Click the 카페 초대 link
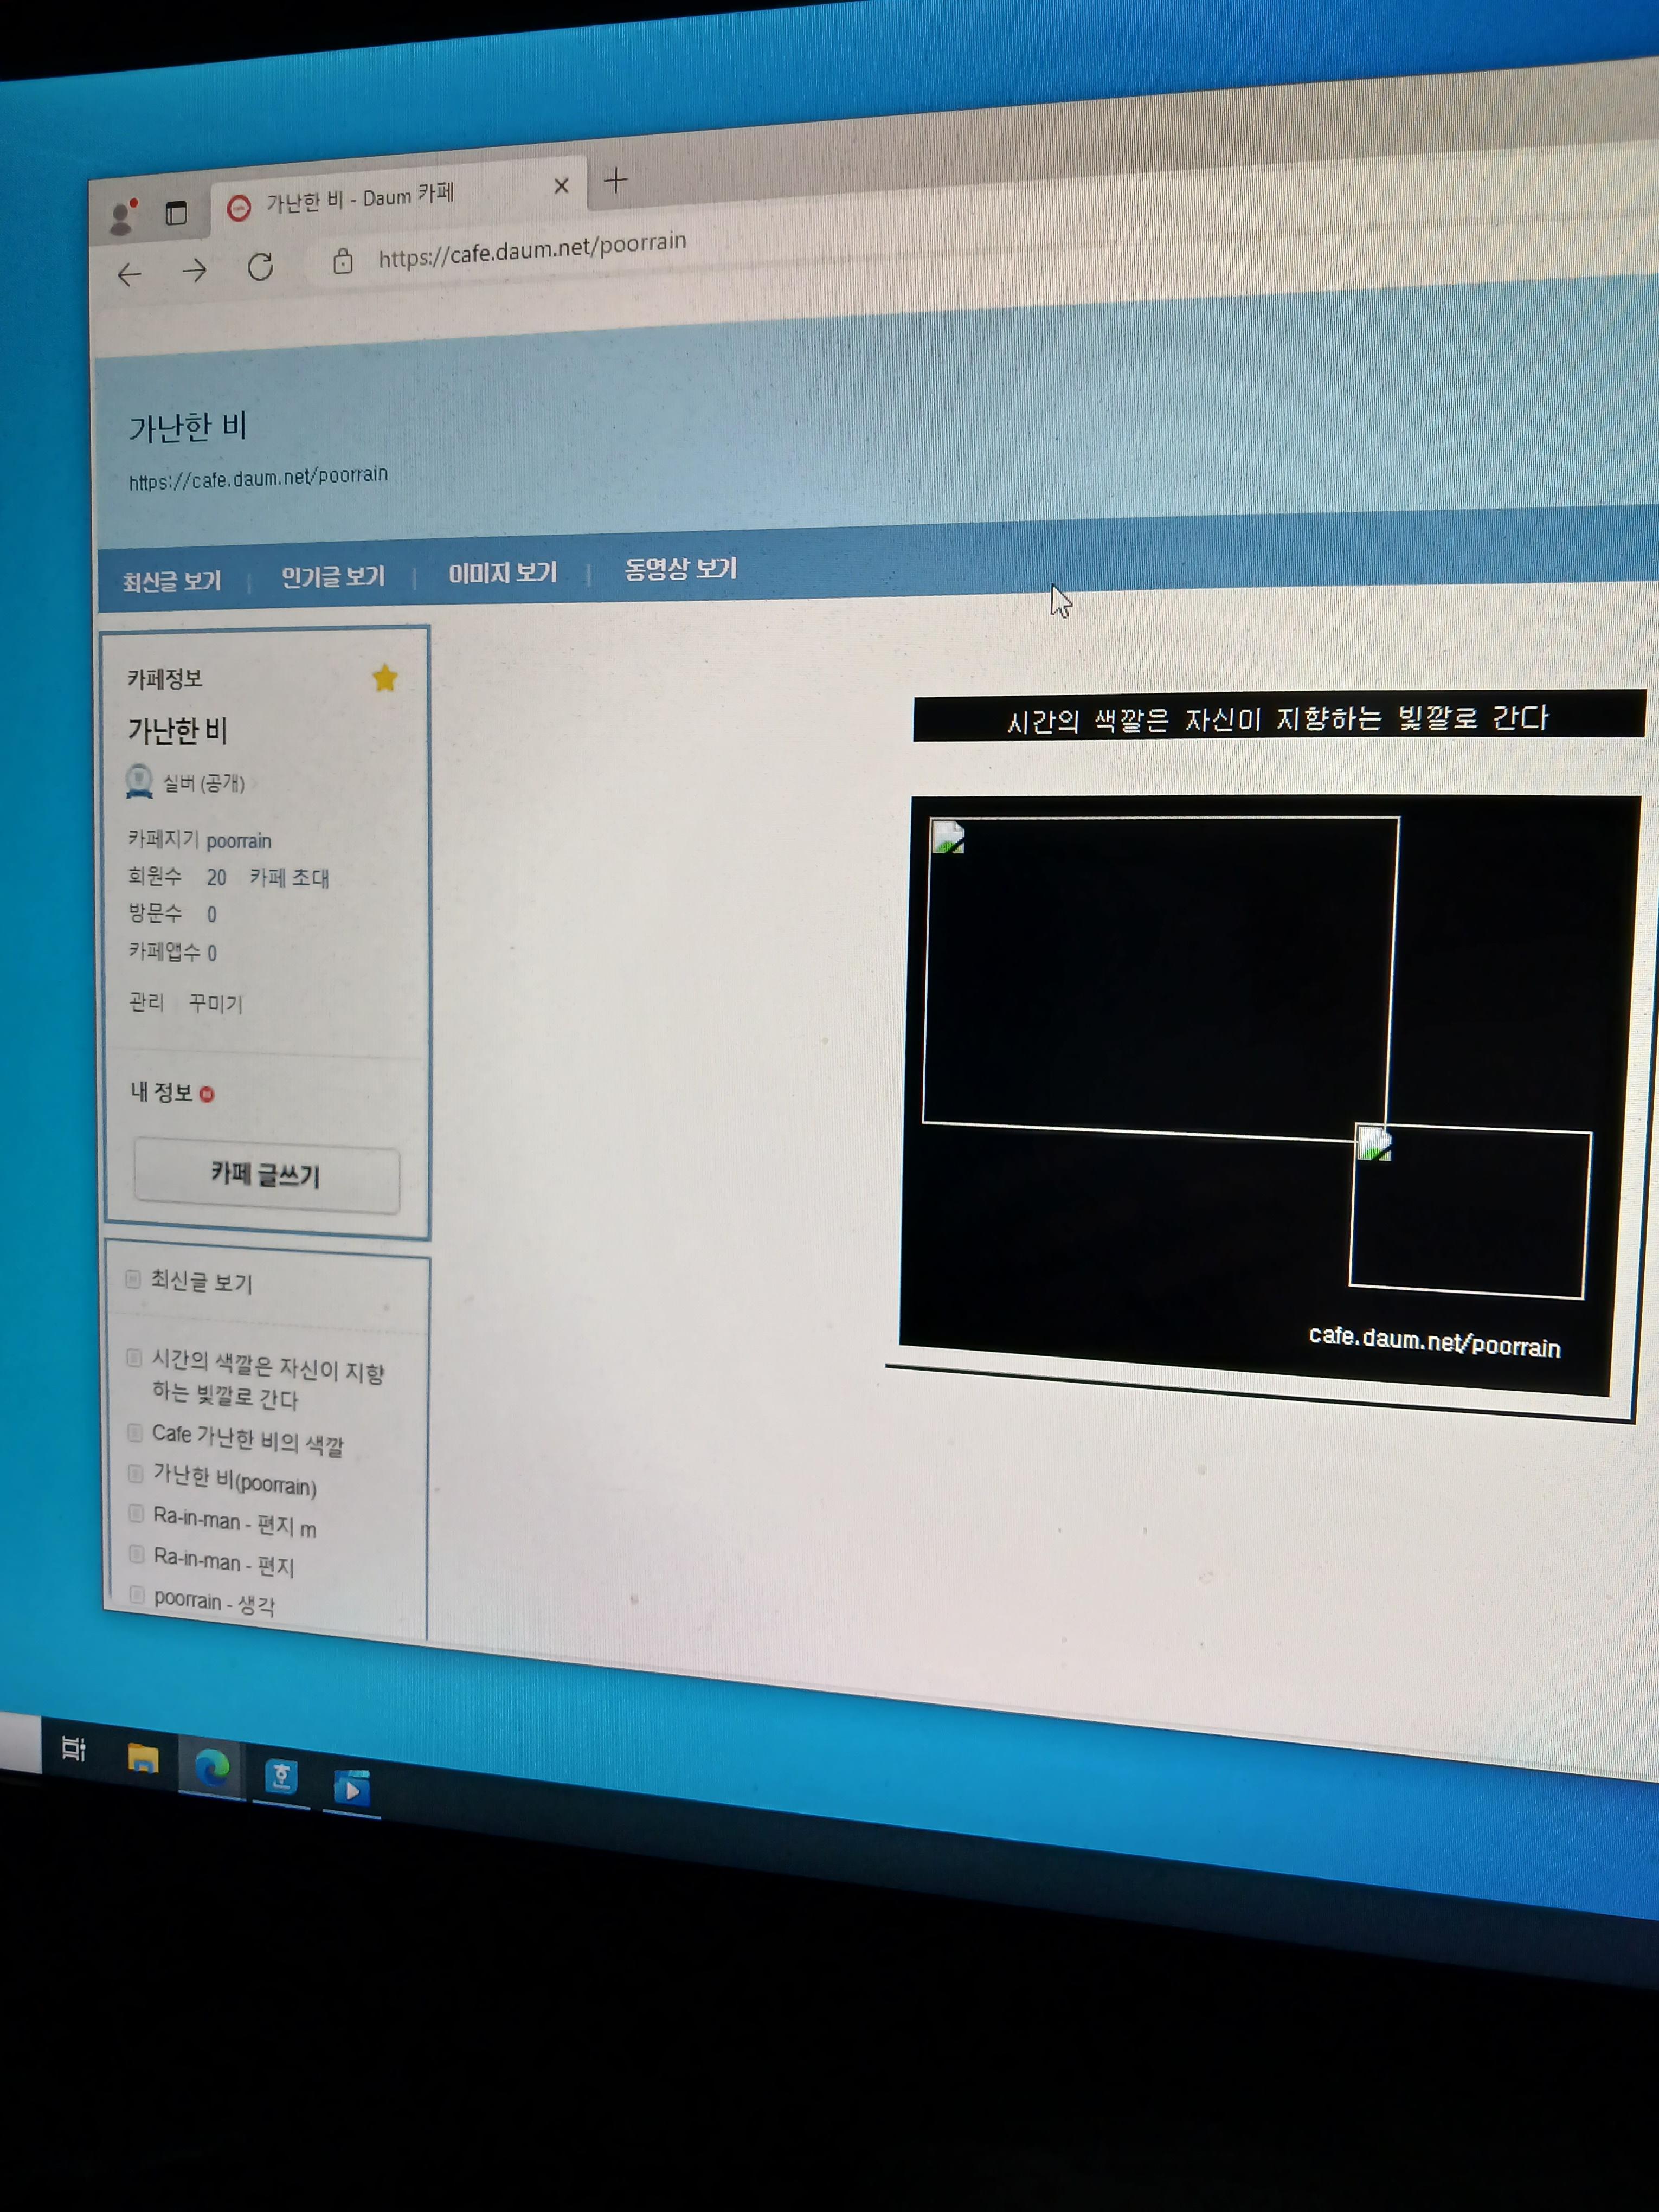 (x=290, y=878)
